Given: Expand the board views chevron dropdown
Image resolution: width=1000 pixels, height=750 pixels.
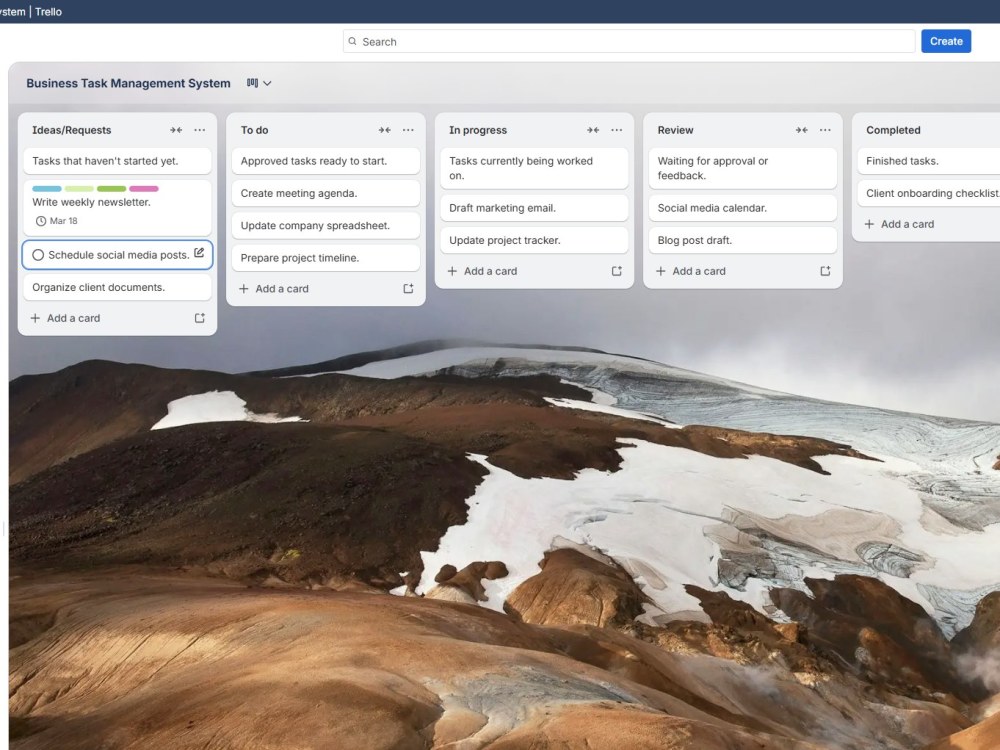Looking at the screenshot, I should pyautogui.click(x=267, y=83).
